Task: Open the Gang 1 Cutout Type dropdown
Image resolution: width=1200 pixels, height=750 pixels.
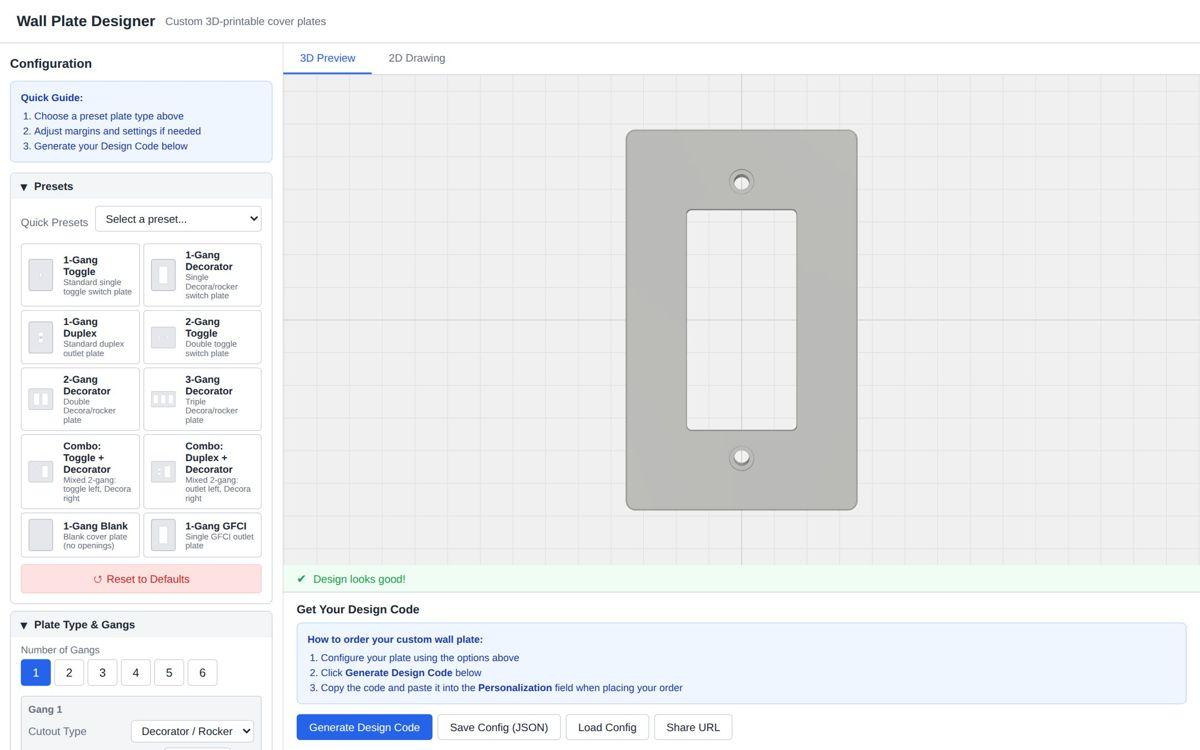Action: (192, 731)
